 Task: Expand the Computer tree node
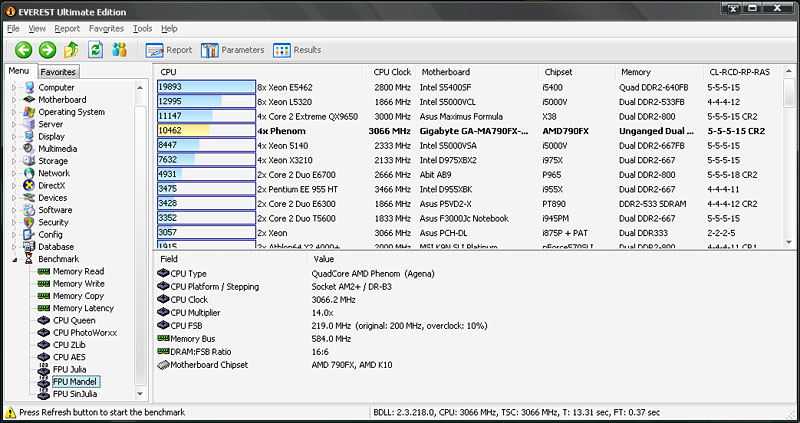tap(14, 87)
